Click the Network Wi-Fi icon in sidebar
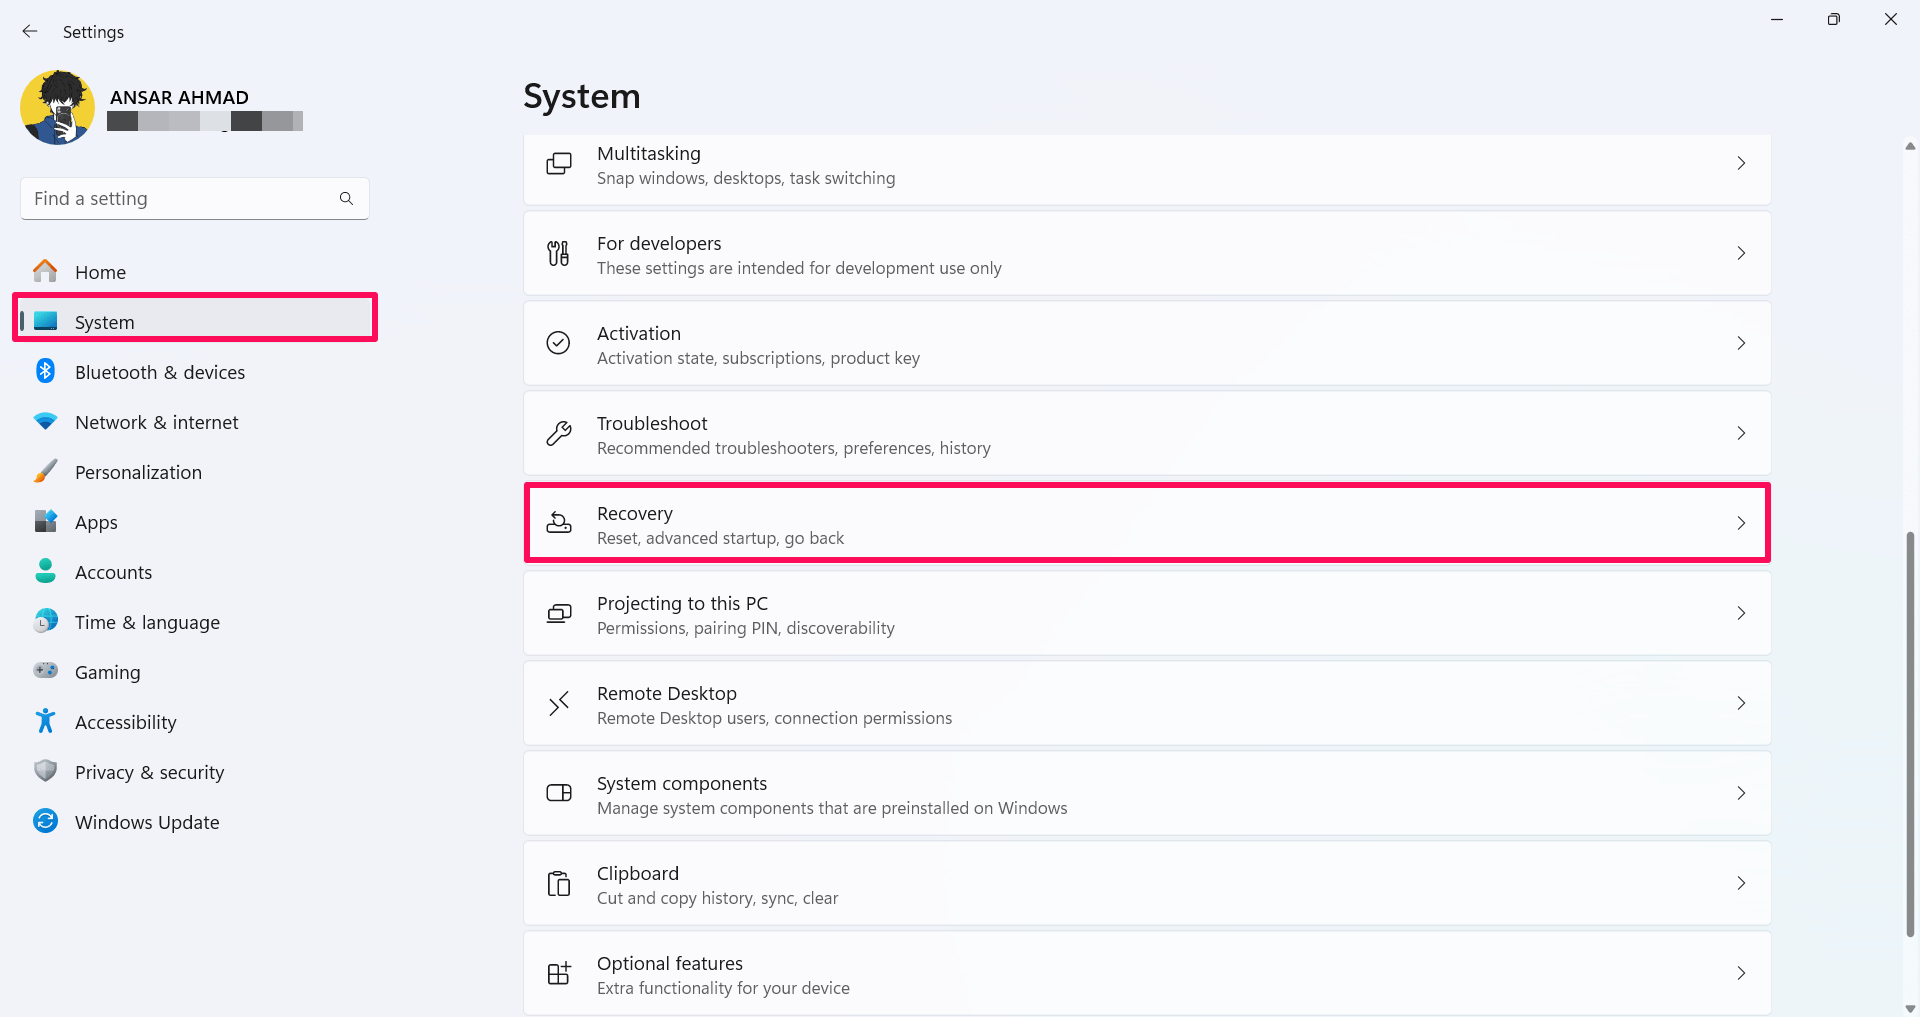 45,422
